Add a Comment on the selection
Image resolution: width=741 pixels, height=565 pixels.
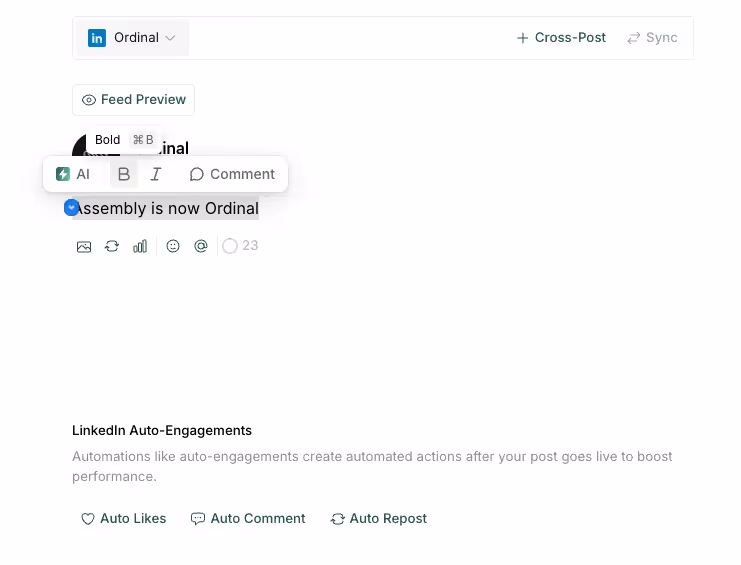pos(232,174)
